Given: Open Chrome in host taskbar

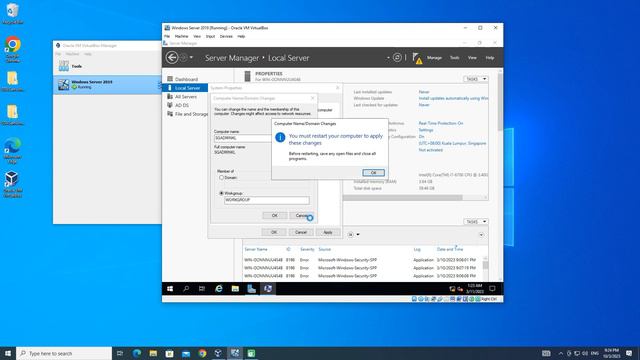Looking at the screenshot, I should [x=202, y=353].
